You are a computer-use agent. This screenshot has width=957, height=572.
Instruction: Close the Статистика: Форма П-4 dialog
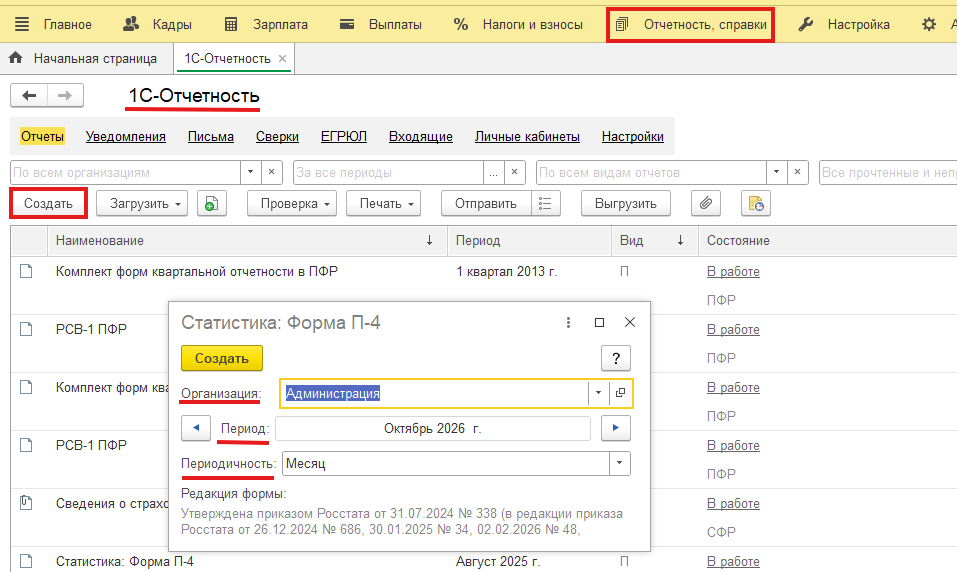(630, 322)
